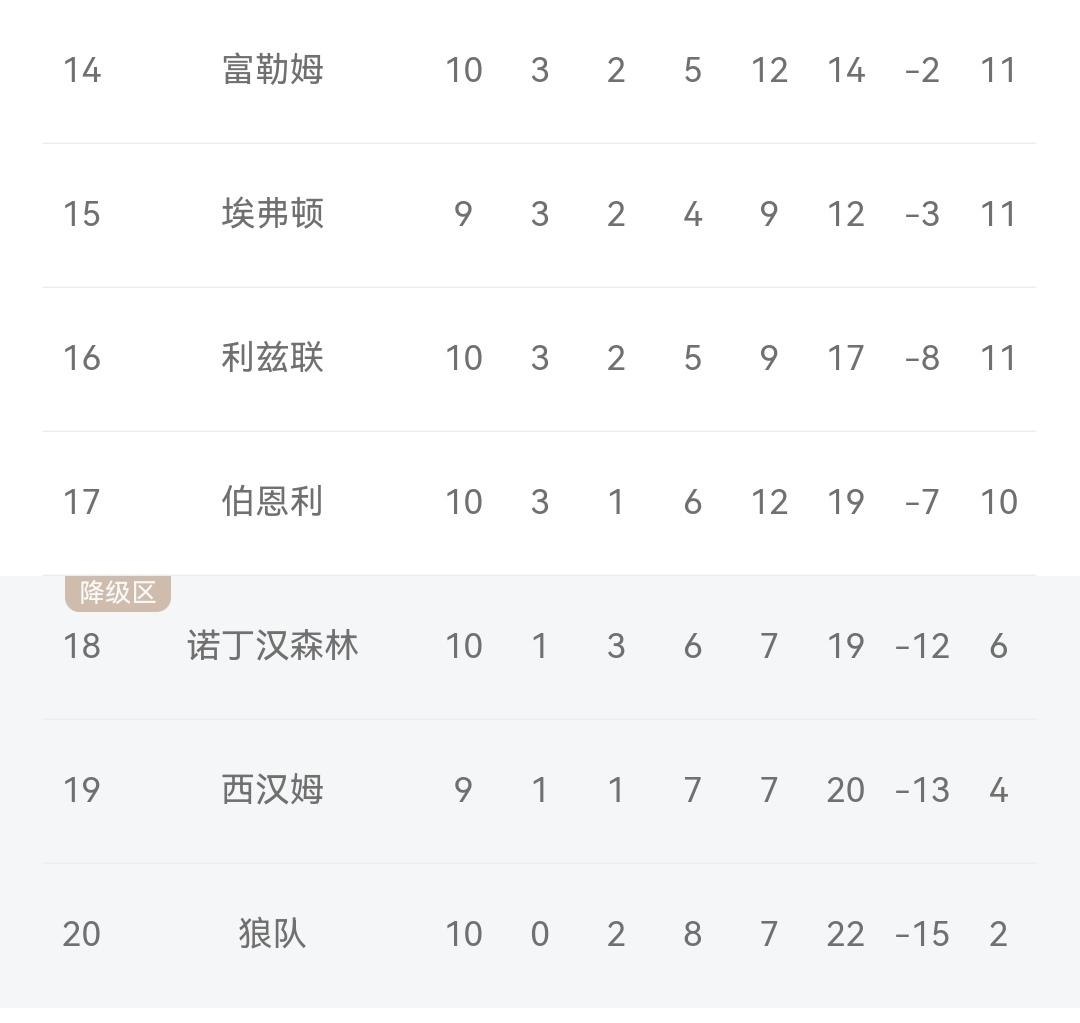Click rank number 19
This screenshot has width=1080, height=1023.
coord(82,790)
